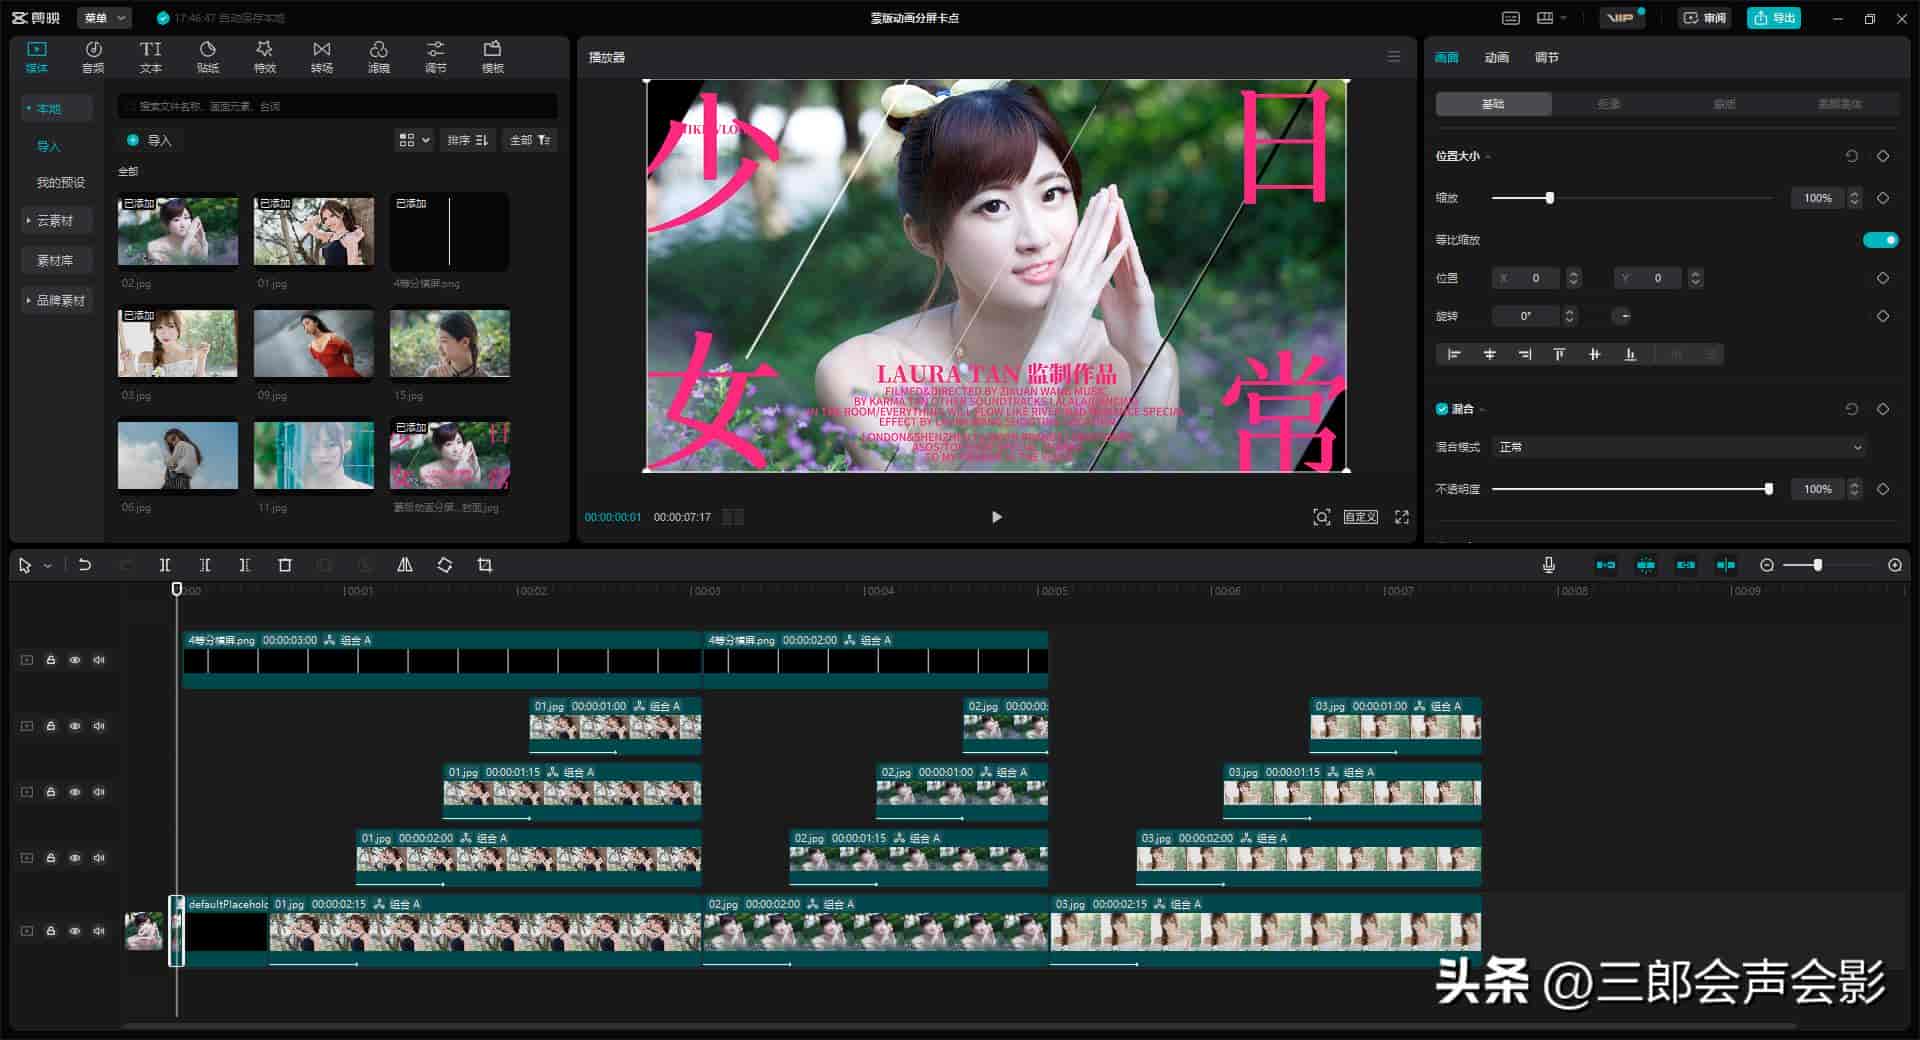Toggle the 等比缩放 uniform scale switch
Screen dimensions: 1920x1040
(1880, 240)
